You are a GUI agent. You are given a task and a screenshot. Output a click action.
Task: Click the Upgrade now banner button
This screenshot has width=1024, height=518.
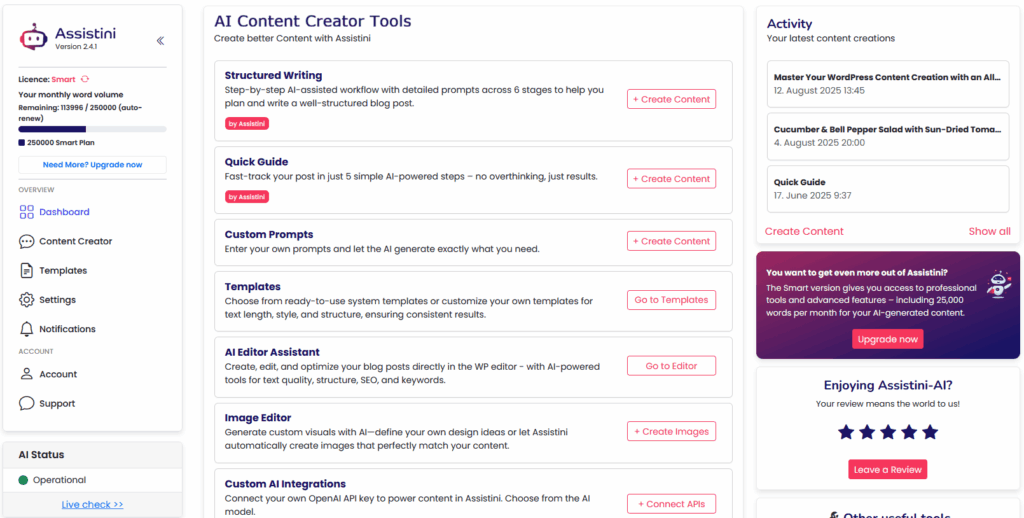[x=888, y=339]
